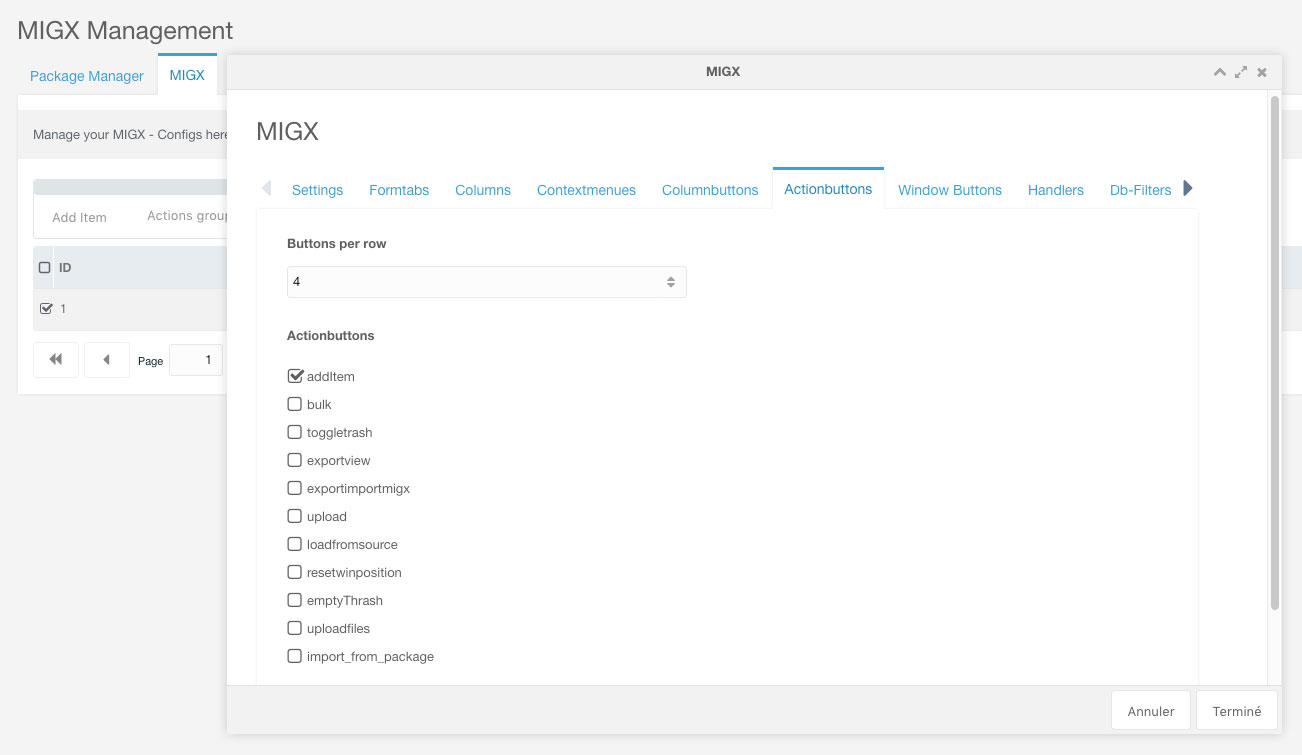Click the MIGX window title bar text
The height and width of the screenshot is (755, 1302).
(x=723, y=72)
